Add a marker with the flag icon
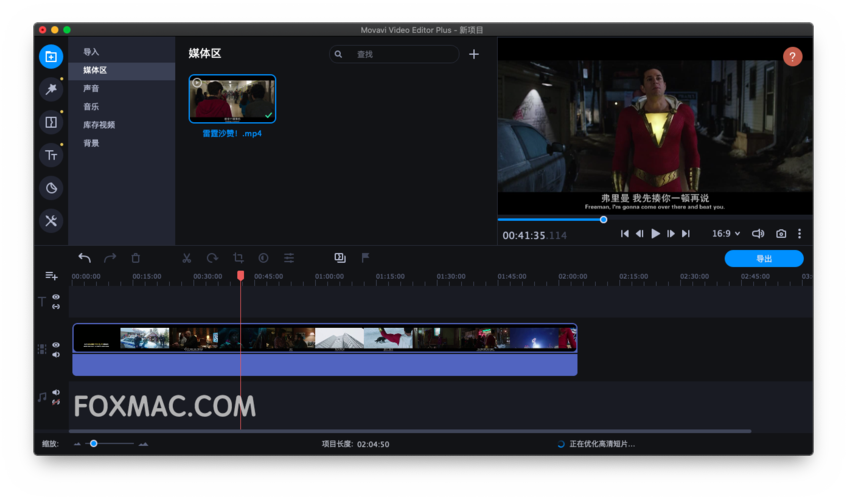The height and width of the screenshot is (500, 847). coord(365,258)
